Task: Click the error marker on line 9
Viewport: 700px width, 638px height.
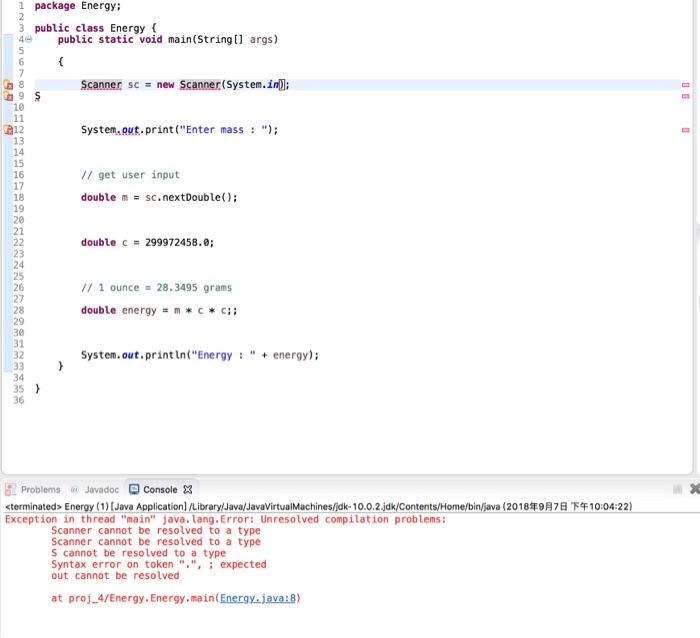Action: click(8, 96)
